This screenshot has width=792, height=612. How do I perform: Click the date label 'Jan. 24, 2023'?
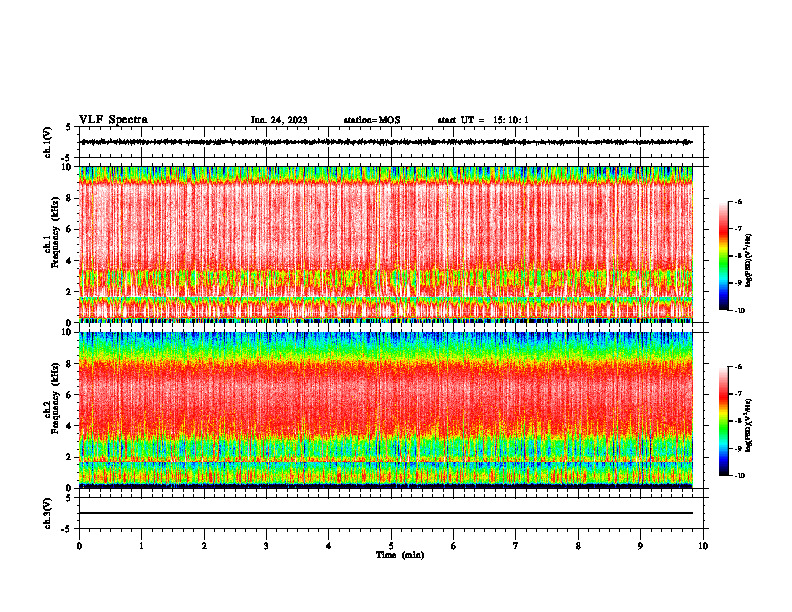click(x=279, y=120)
